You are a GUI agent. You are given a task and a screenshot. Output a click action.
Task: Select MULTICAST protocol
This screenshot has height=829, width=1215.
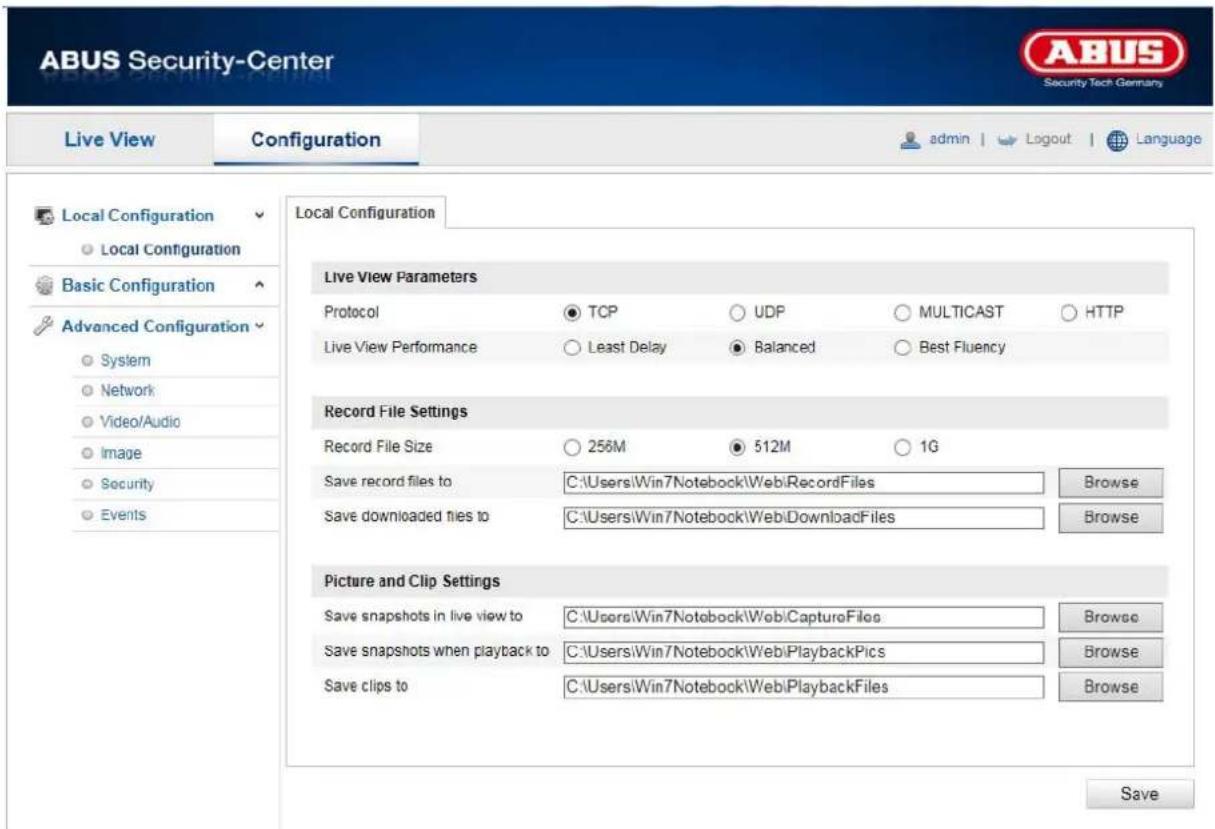pyautogui.click(x=903, y=313)
